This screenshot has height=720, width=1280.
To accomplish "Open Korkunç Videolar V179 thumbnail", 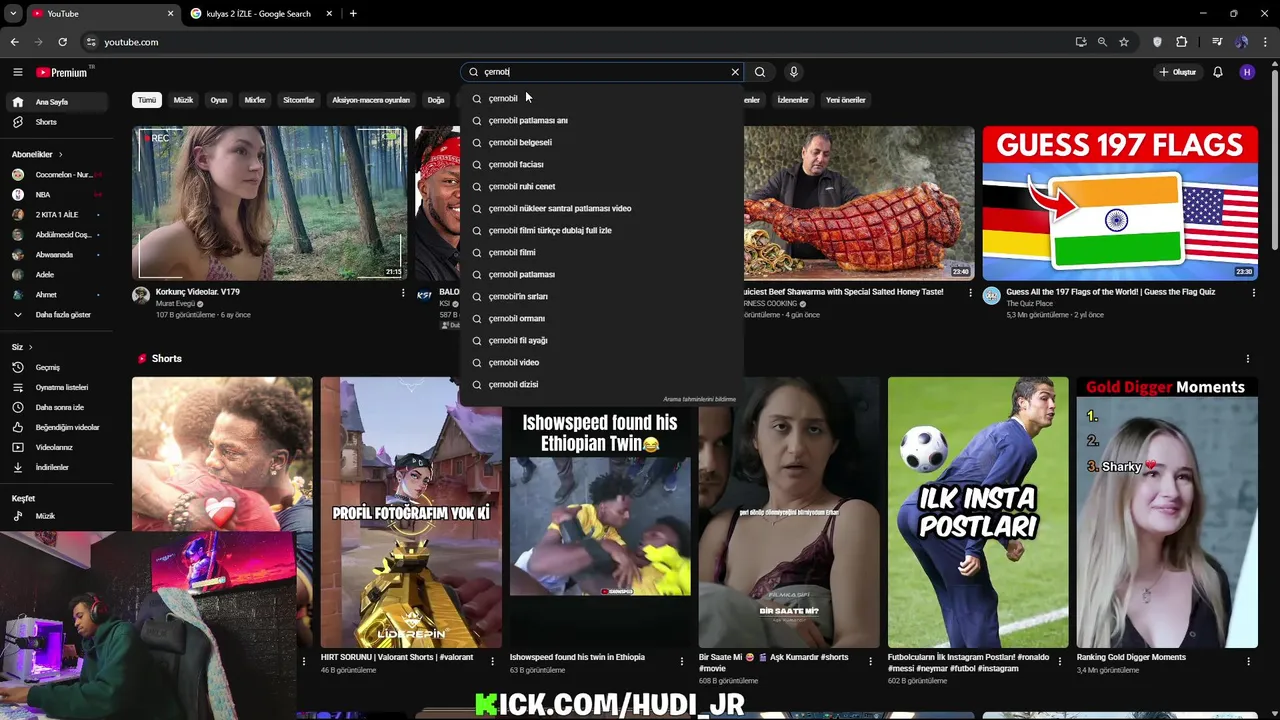I will (x=269, y=202).
